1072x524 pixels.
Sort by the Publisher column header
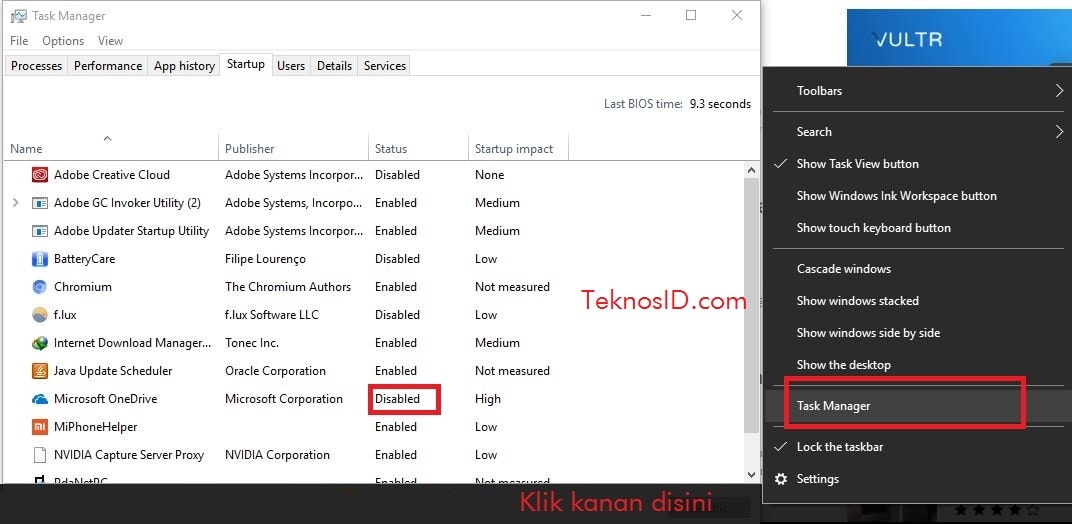pyautogui.click(x=293, y=148)
